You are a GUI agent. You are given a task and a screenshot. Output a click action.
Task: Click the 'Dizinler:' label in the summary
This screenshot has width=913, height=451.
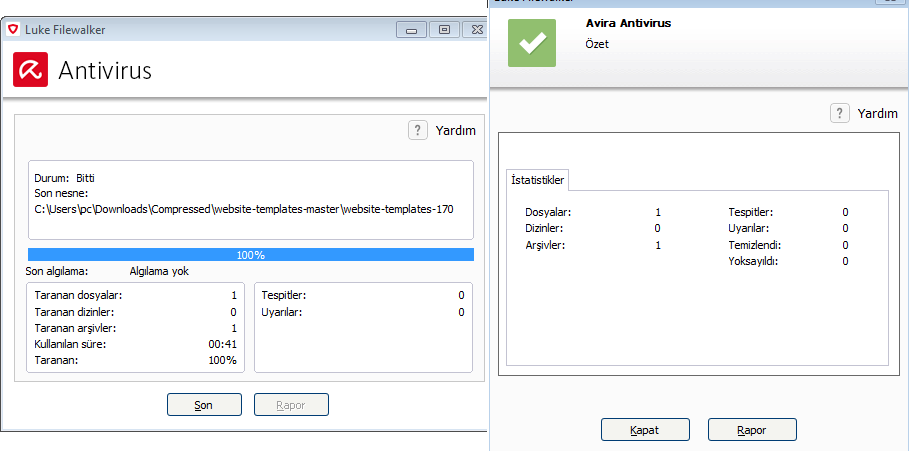544,228
